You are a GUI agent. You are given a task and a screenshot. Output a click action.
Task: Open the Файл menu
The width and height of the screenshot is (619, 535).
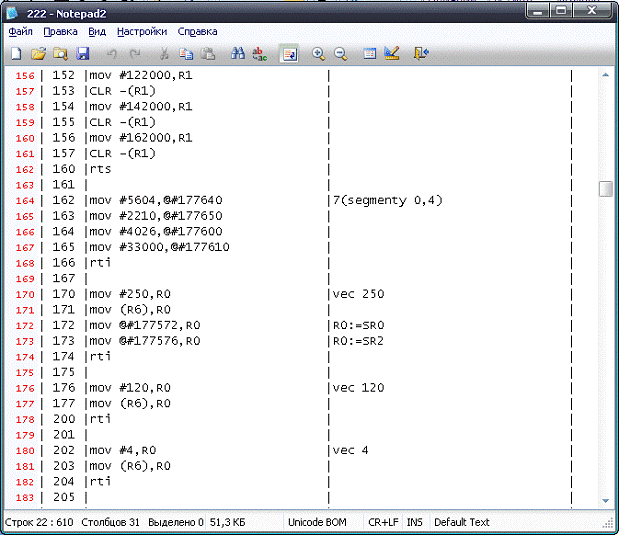(x=19, y=31)
